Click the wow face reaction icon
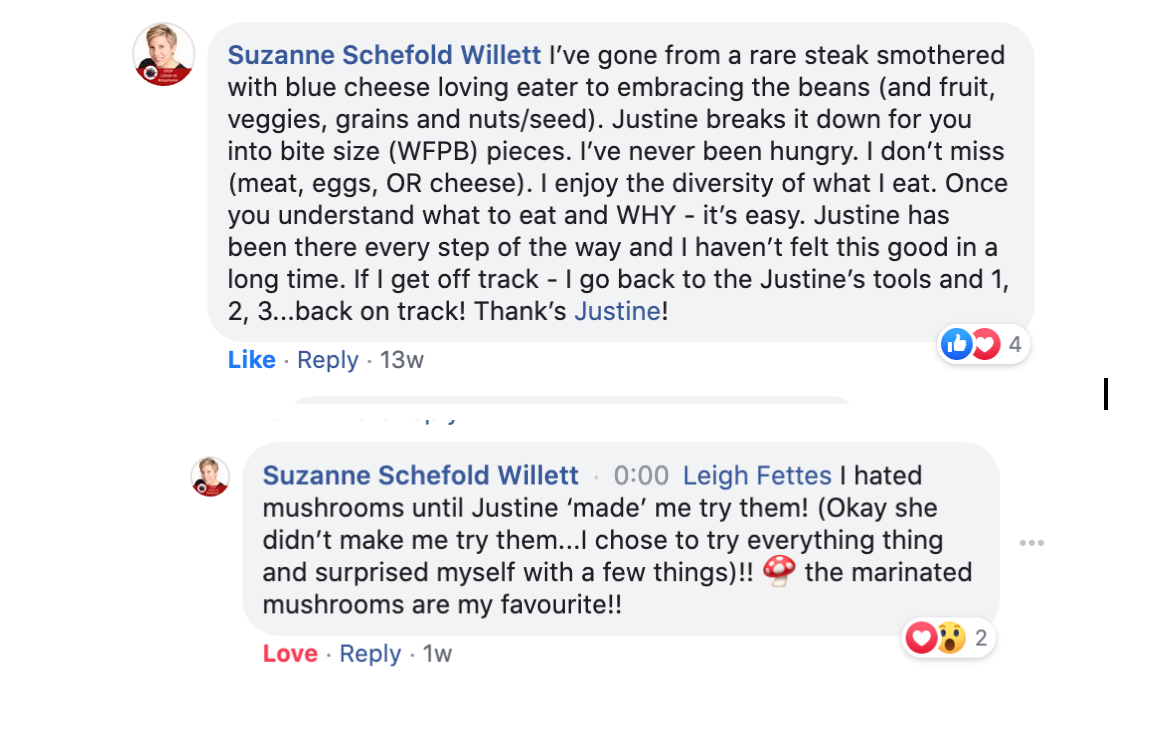 coord(952,638)
